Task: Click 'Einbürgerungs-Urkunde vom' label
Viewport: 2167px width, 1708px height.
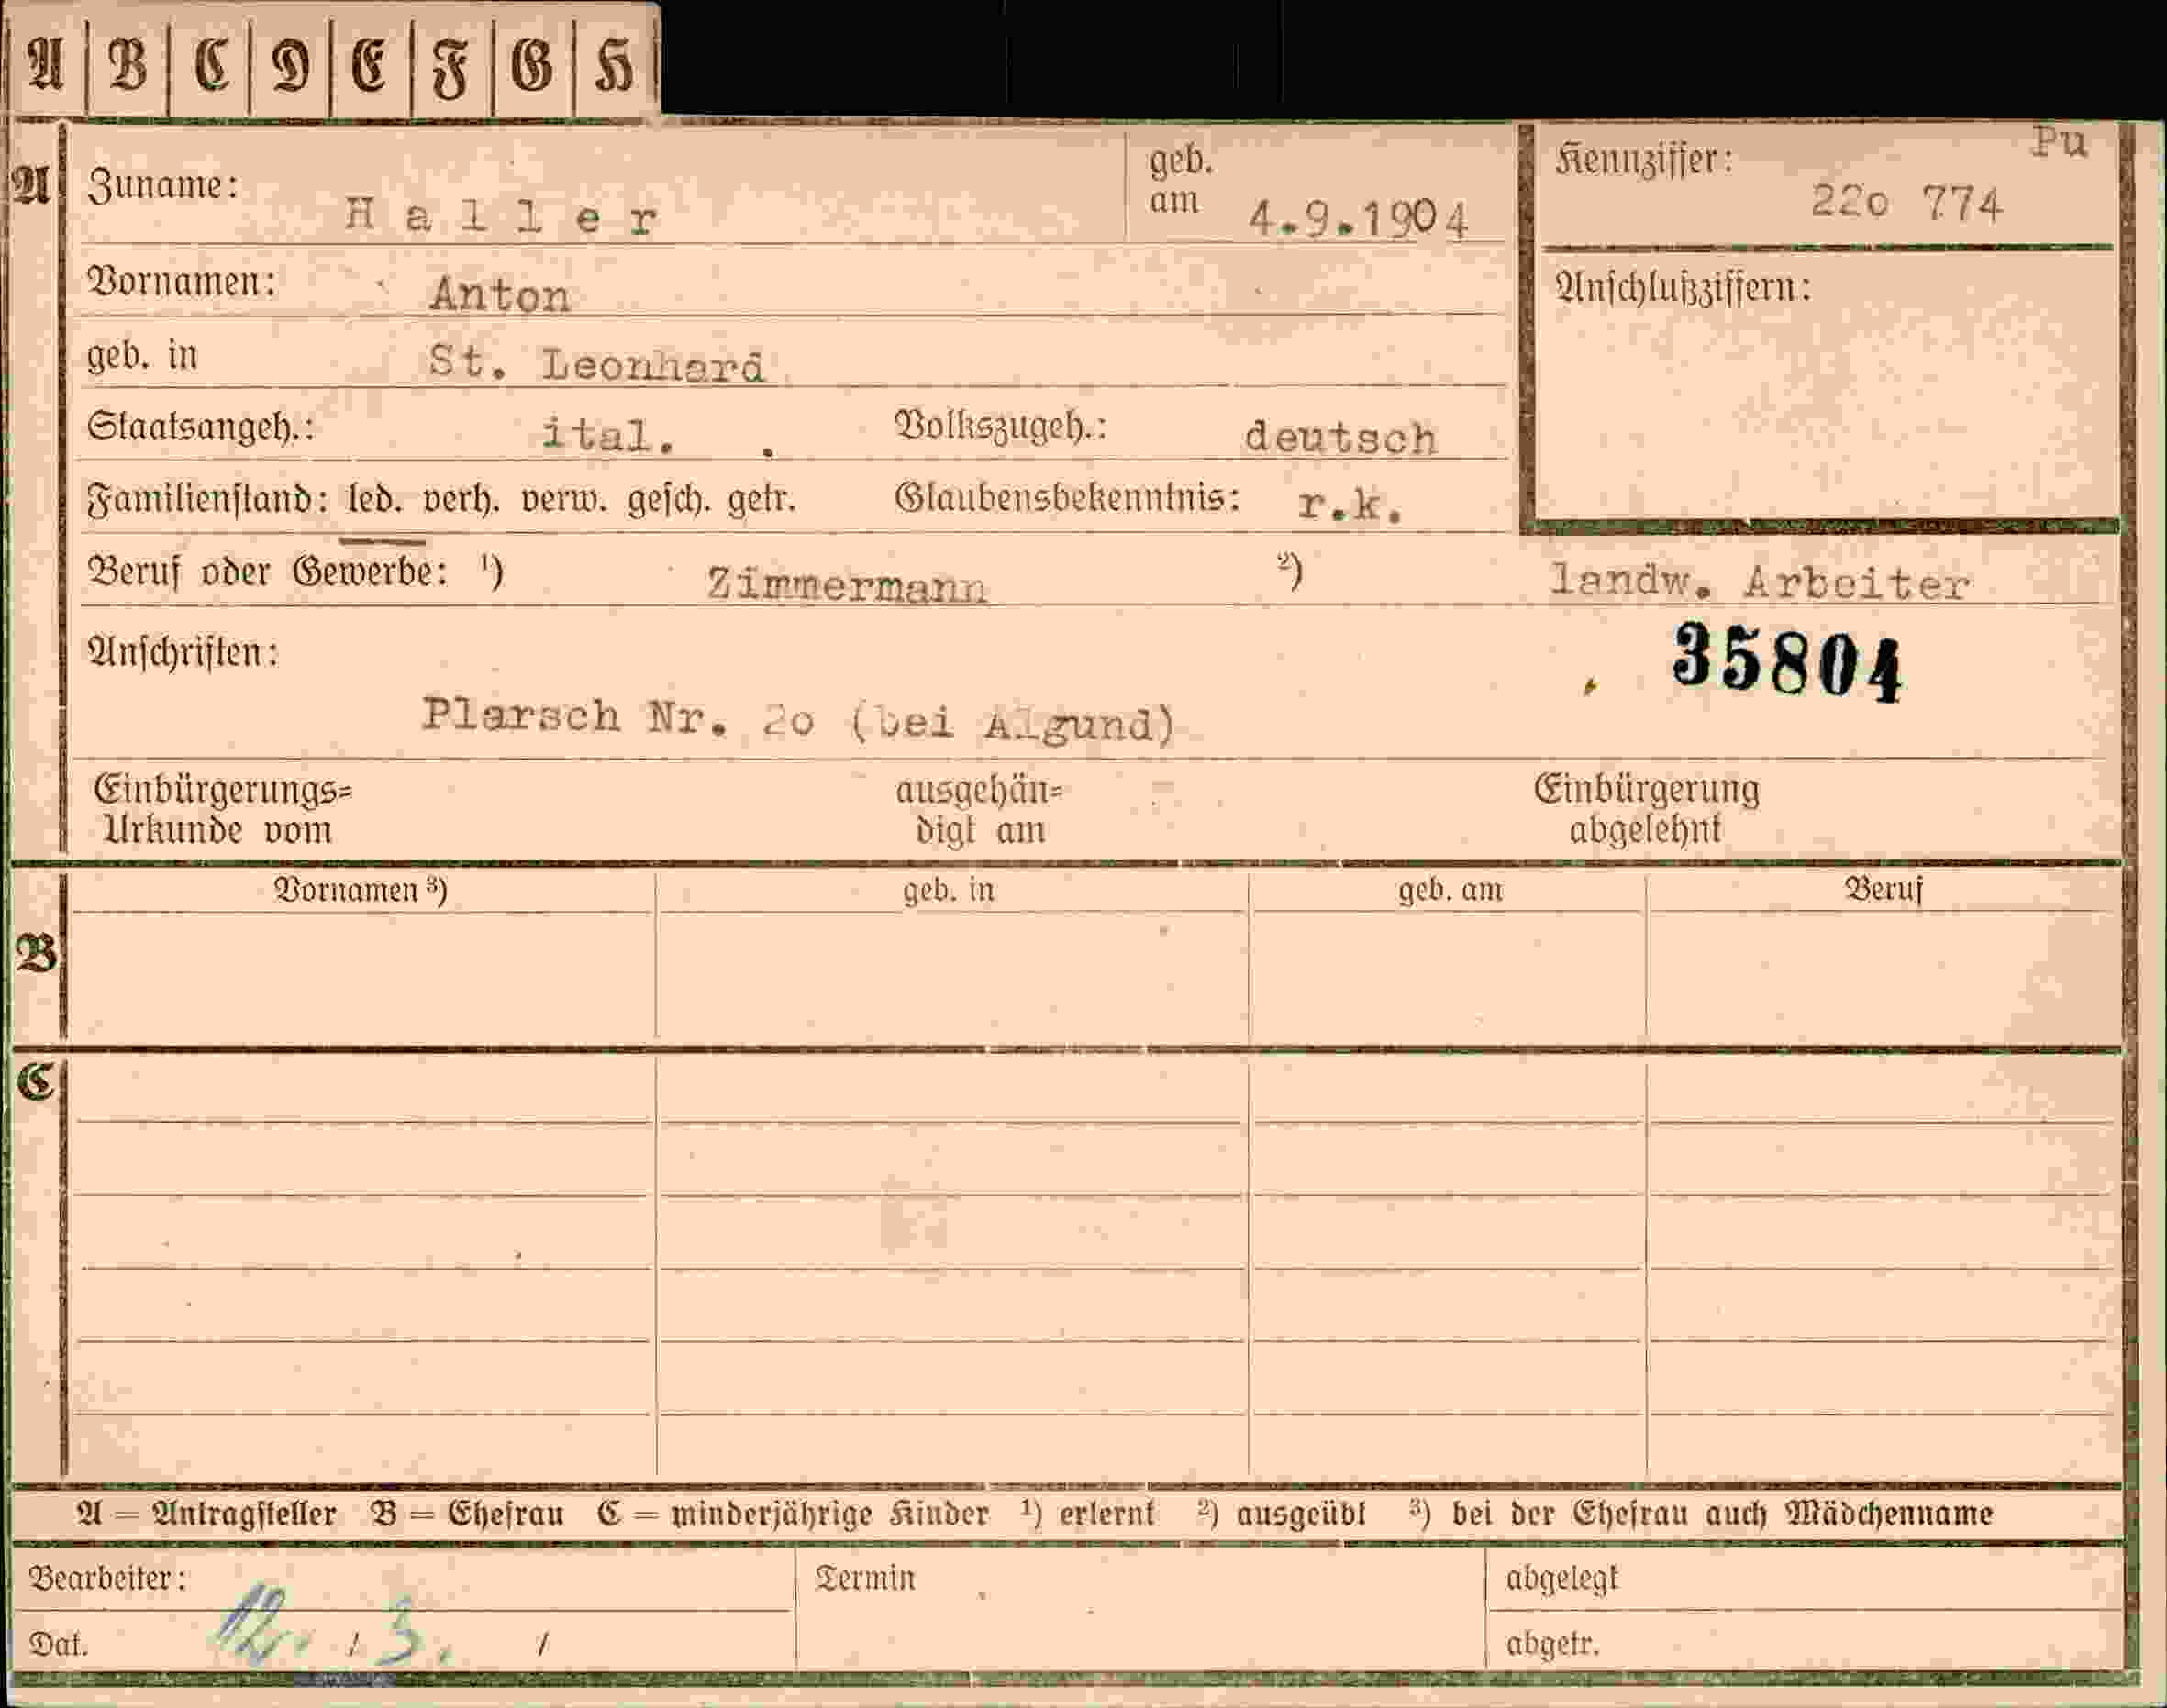Action: (x=222, y=809)
